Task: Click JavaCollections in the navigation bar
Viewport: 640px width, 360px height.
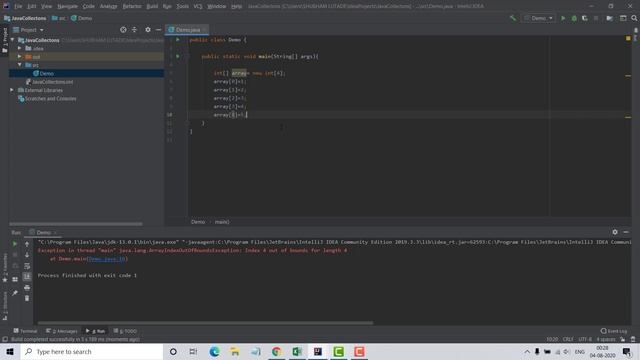Action: [x=25, y=18]
